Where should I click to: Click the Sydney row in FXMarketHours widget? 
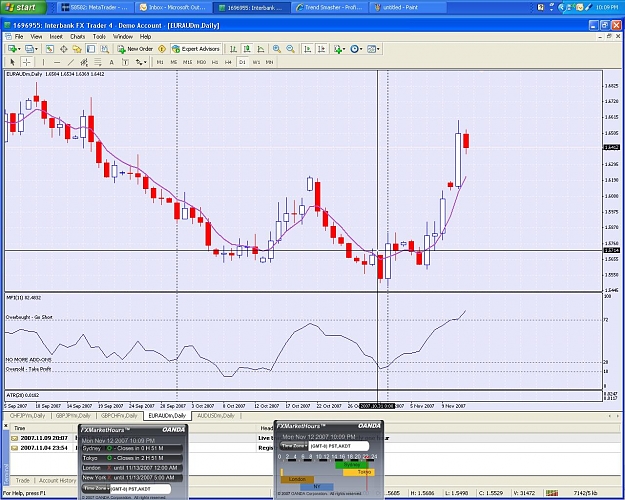click(132, 448)
